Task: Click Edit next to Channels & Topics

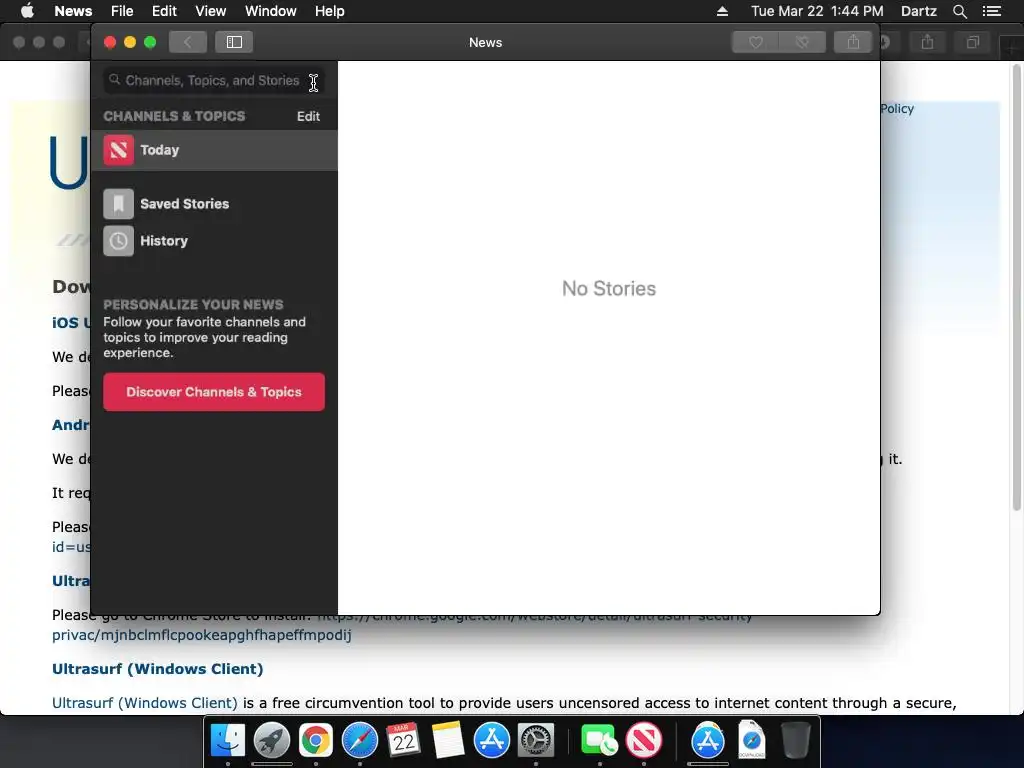Action: click(308, 116)
